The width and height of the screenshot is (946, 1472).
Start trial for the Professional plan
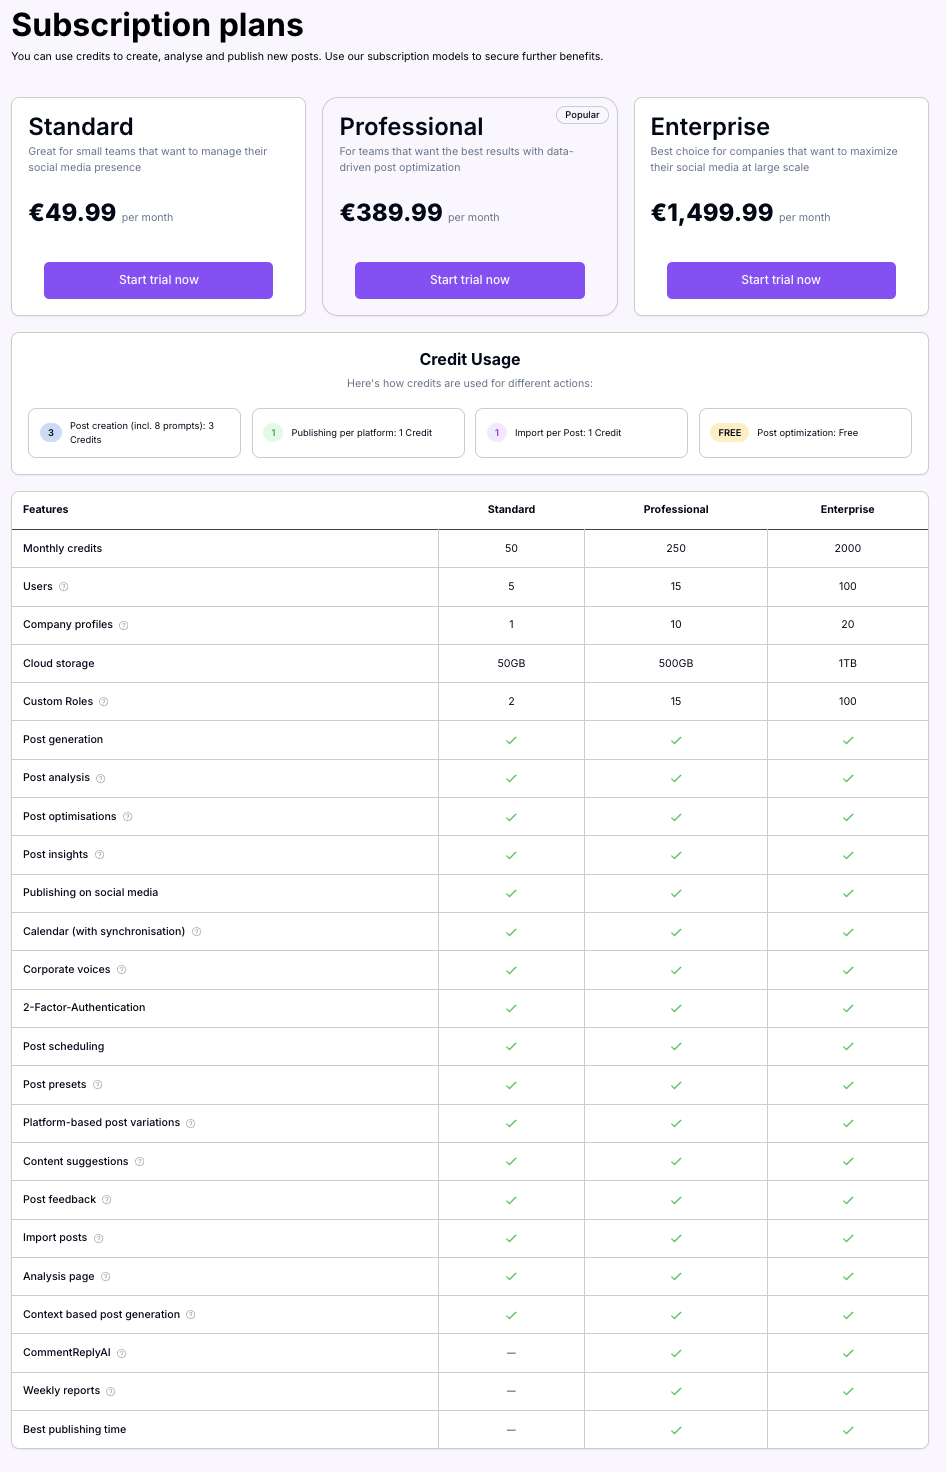[x=469, y=280]
